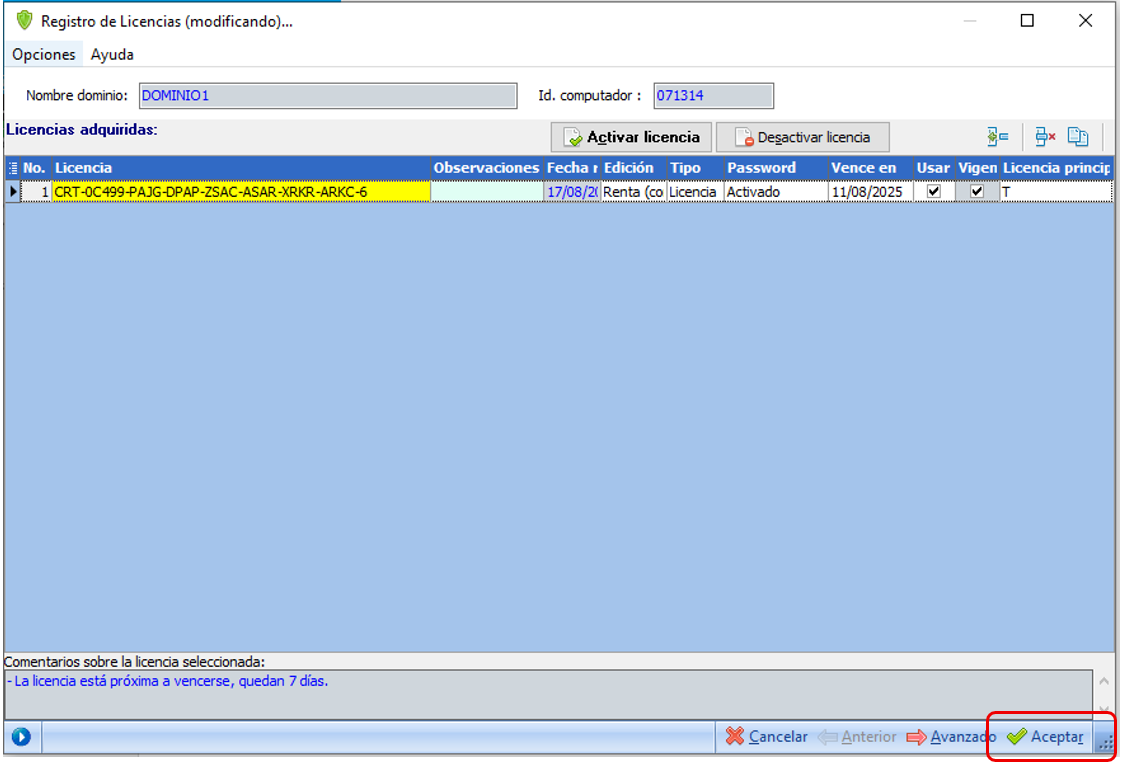Click the delete row icon in toolbar
The image size is (1124, 767).
point(1045,137)
